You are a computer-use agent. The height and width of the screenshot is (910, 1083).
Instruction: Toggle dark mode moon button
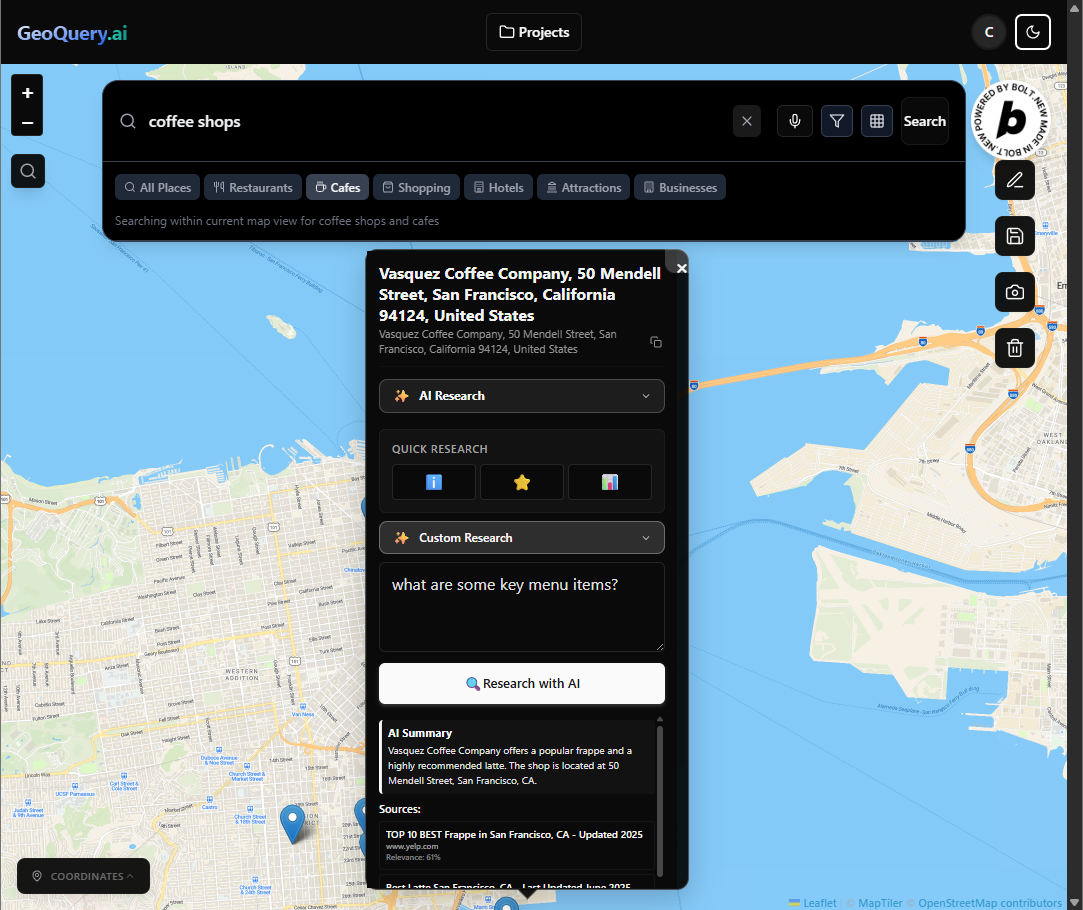pos(1033,32)
